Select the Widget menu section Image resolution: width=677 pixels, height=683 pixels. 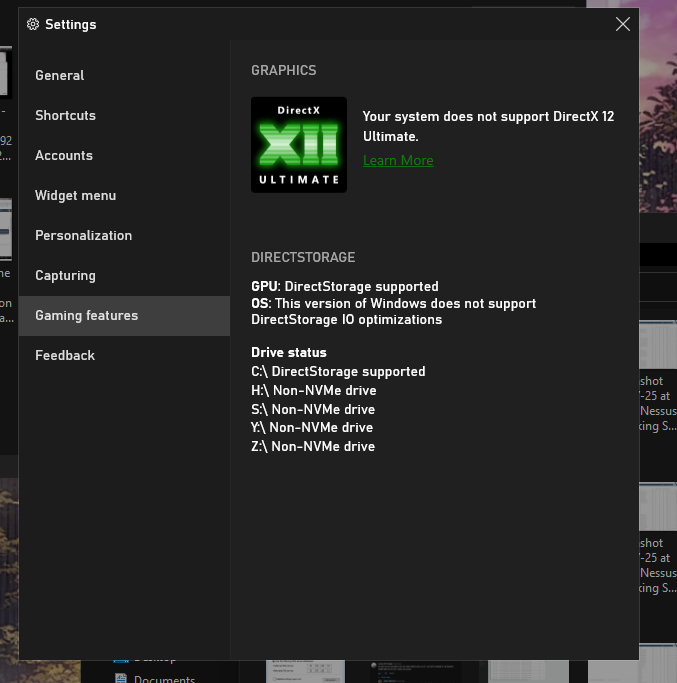(124, 196)
